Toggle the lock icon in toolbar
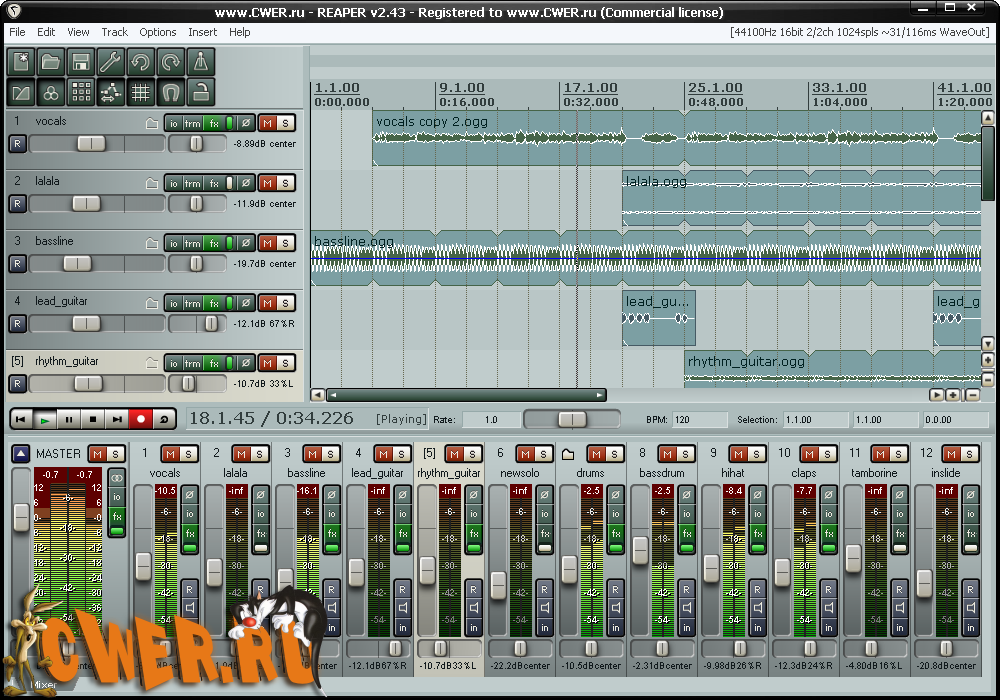This screenshot has width=1000, height=700. (200, 93)
